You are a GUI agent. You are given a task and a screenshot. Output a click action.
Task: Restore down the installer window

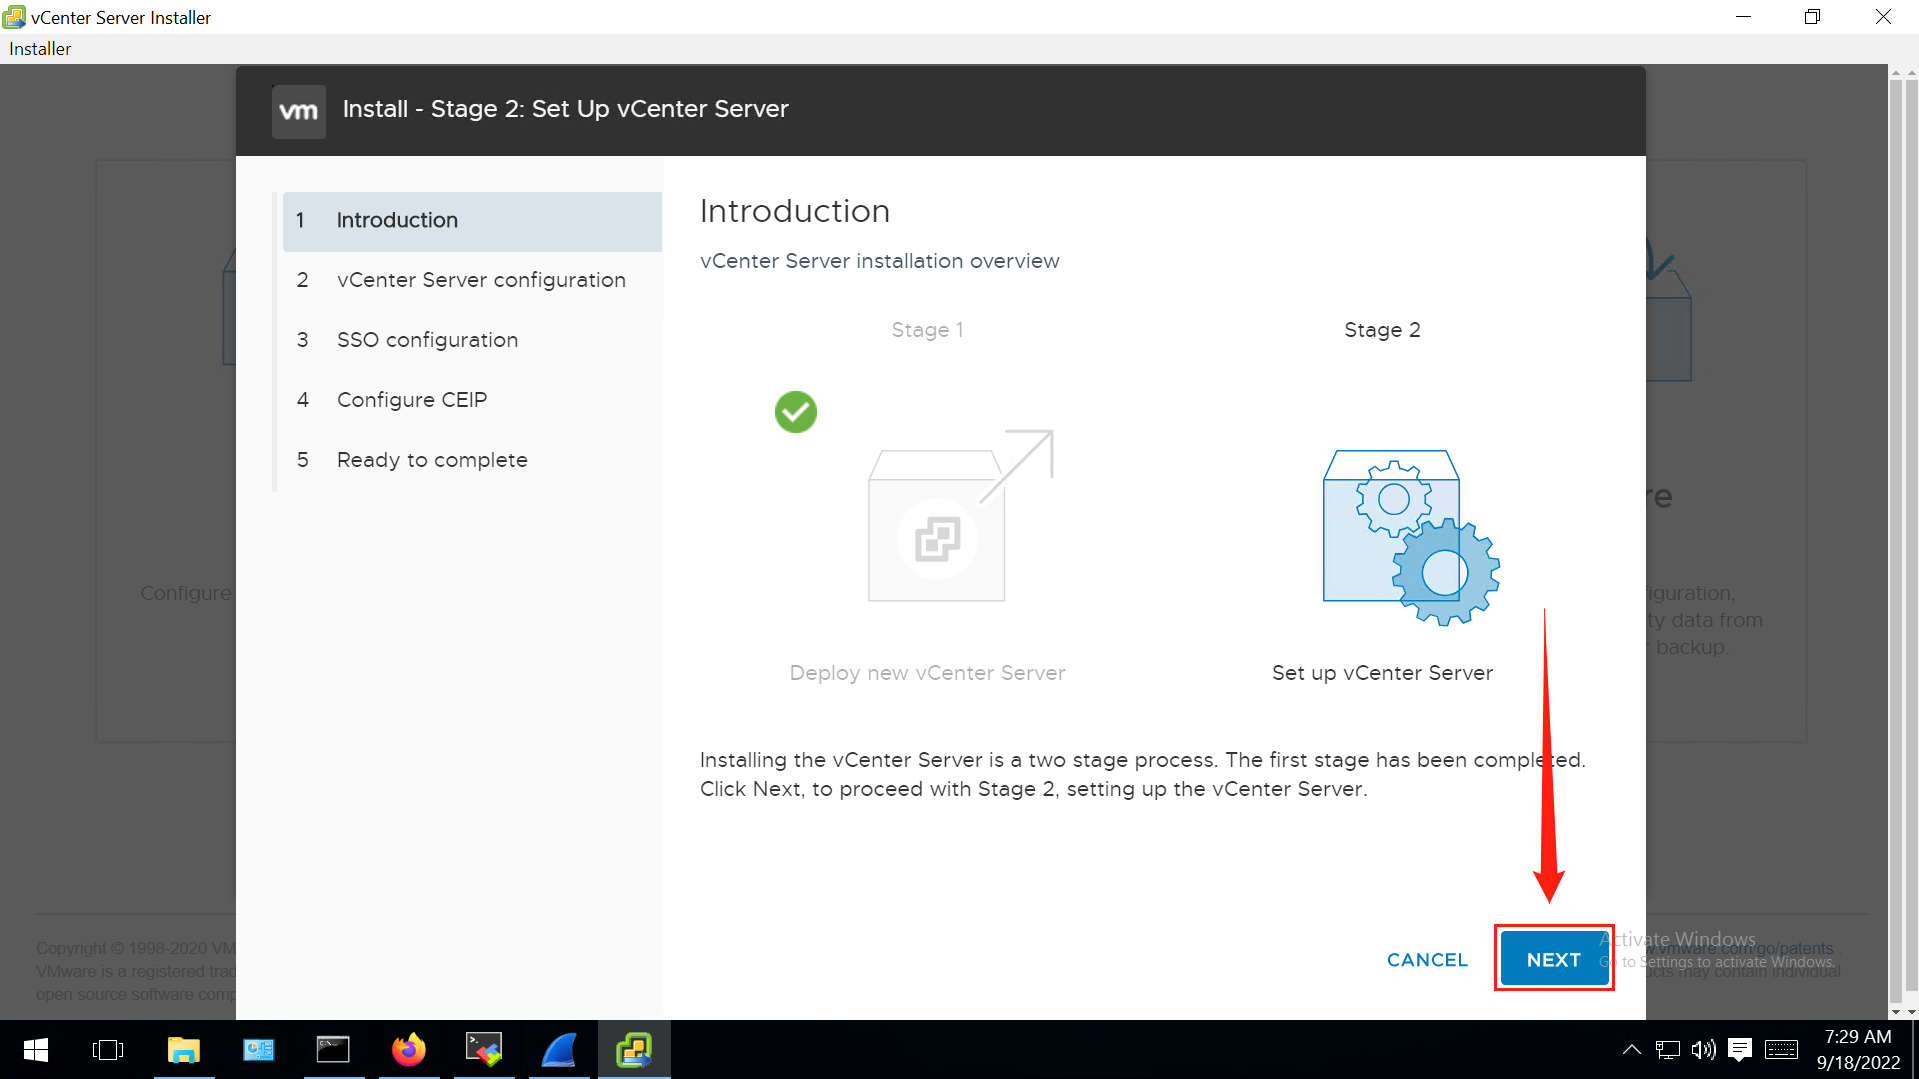[x=1812, y=17]
